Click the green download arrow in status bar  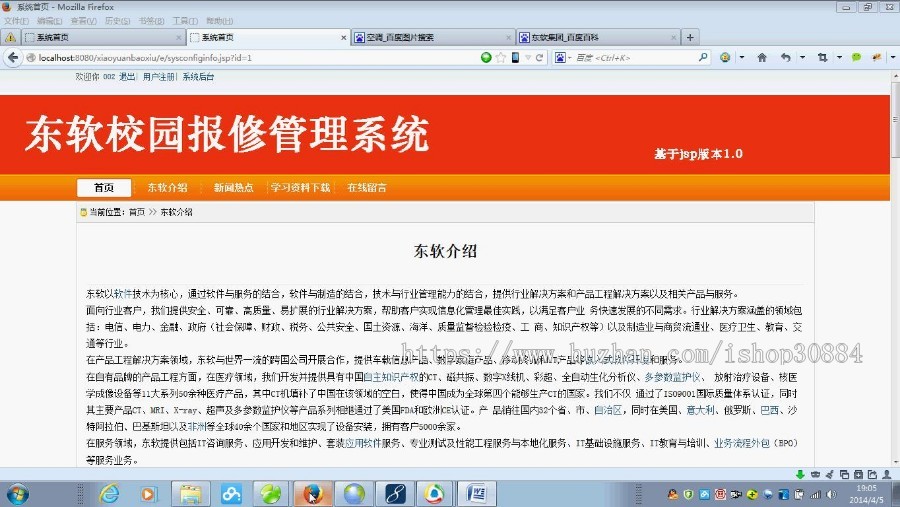[800, 474]
